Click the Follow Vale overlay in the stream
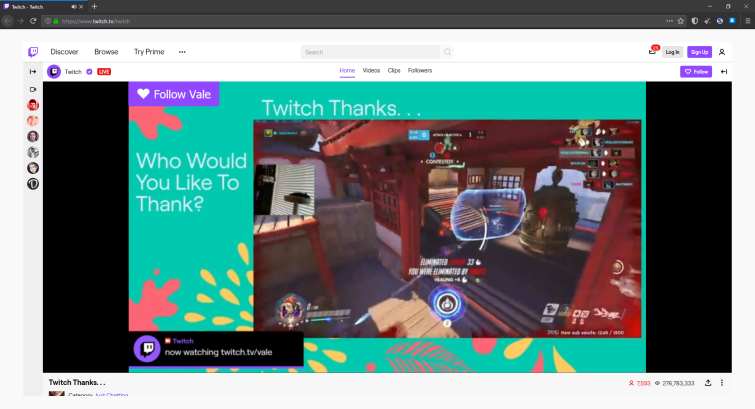Image resolution: width=755 pixels, height=409 pixels. (x=174, y=94)
